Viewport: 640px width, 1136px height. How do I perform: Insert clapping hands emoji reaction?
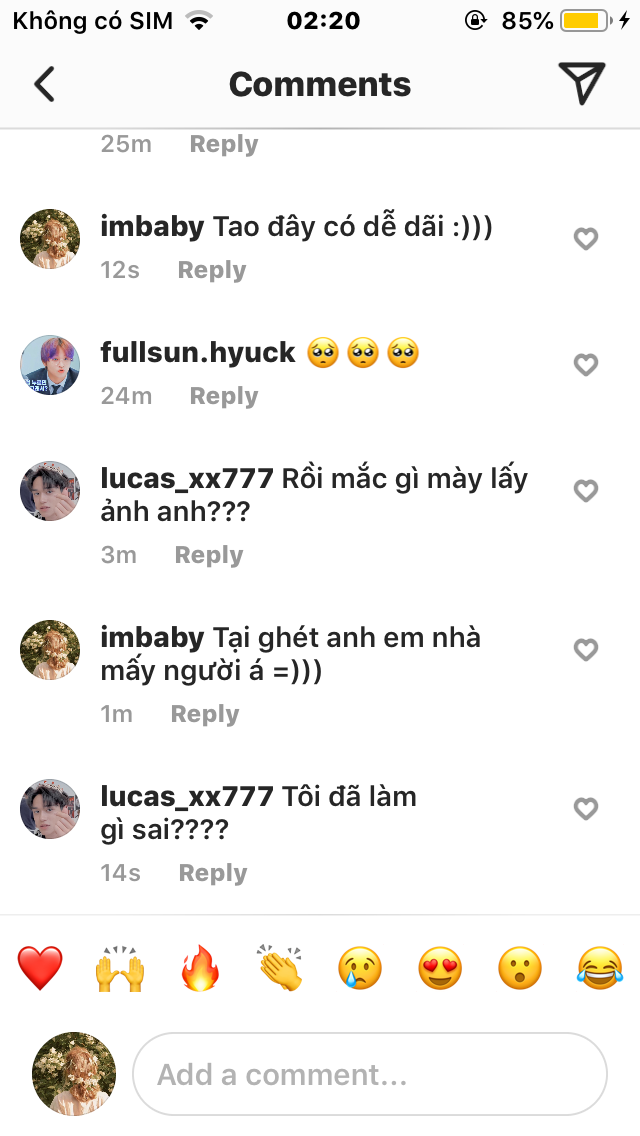click(x=279, y=969)
